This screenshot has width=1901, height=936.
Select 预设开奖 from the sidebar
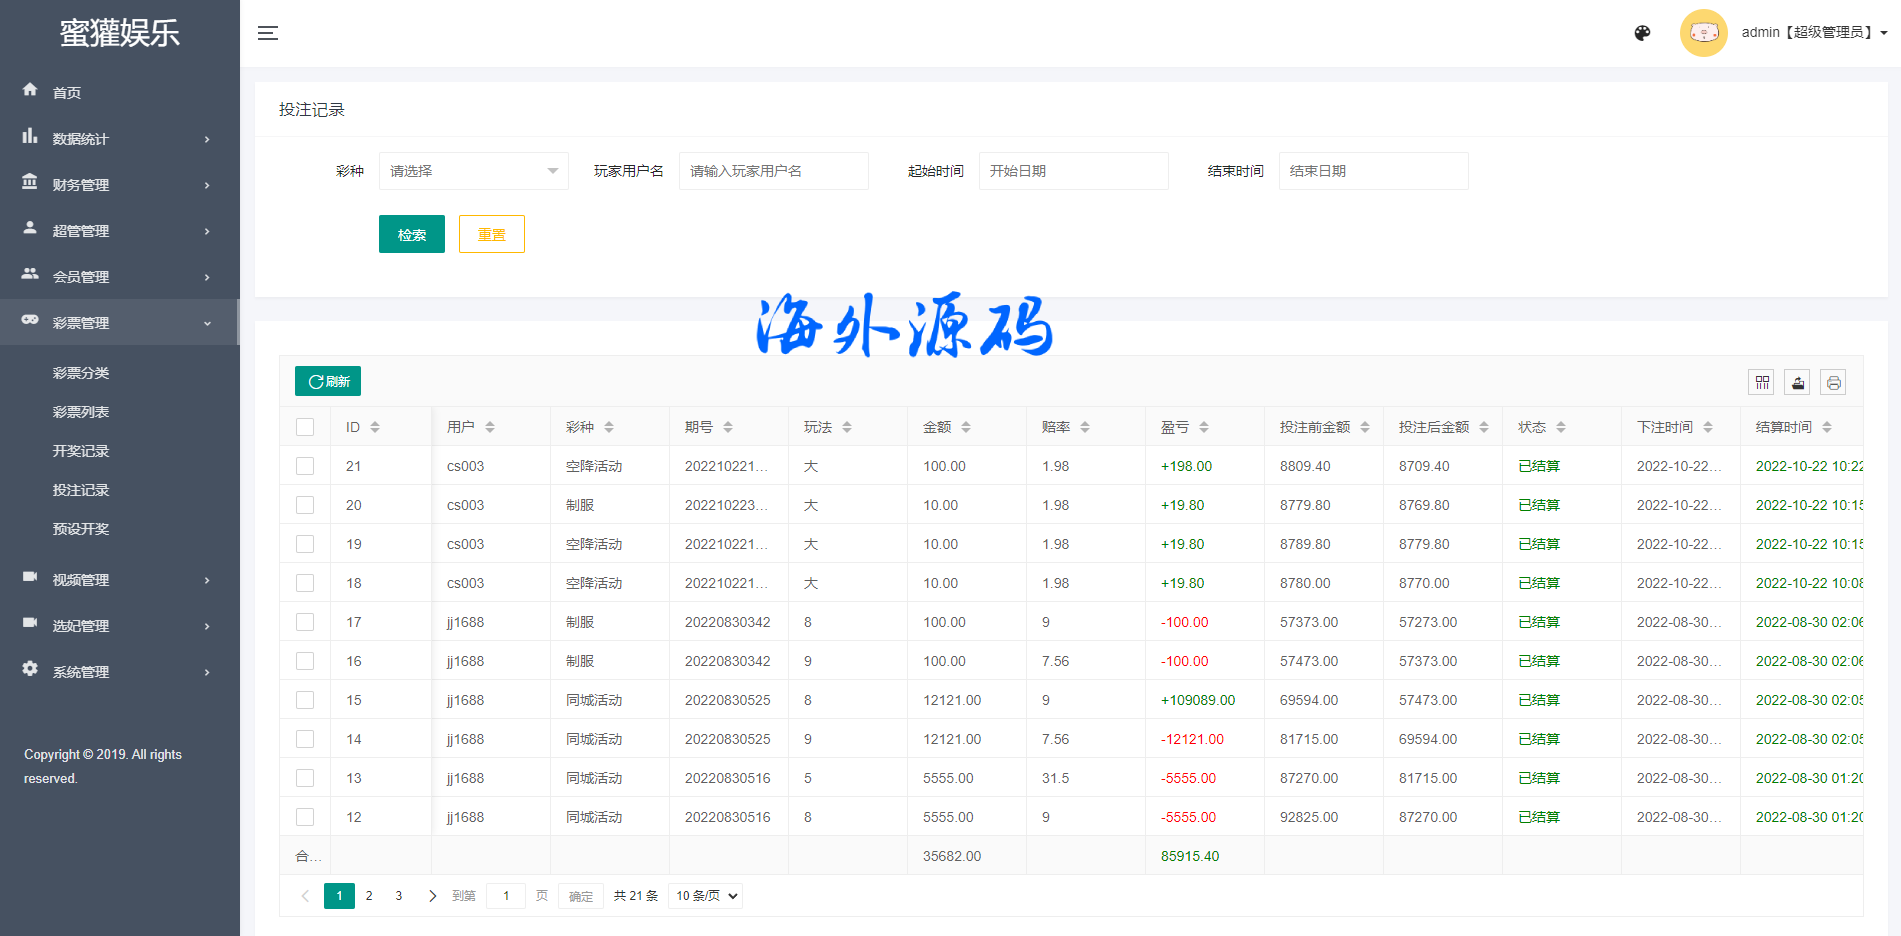(81, 529)
